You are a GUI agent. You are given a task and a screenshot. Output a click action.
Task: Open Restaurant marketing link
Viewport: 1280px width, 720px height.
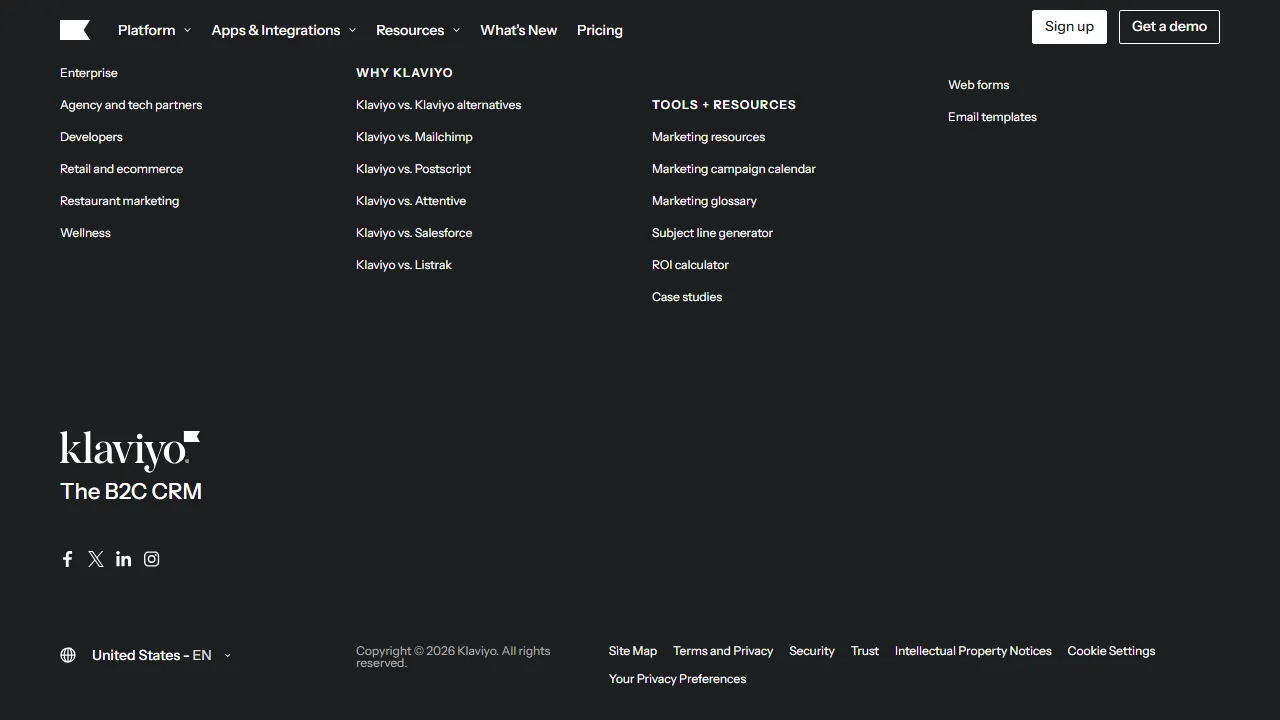pyautogui.click(x=119, y=201)
